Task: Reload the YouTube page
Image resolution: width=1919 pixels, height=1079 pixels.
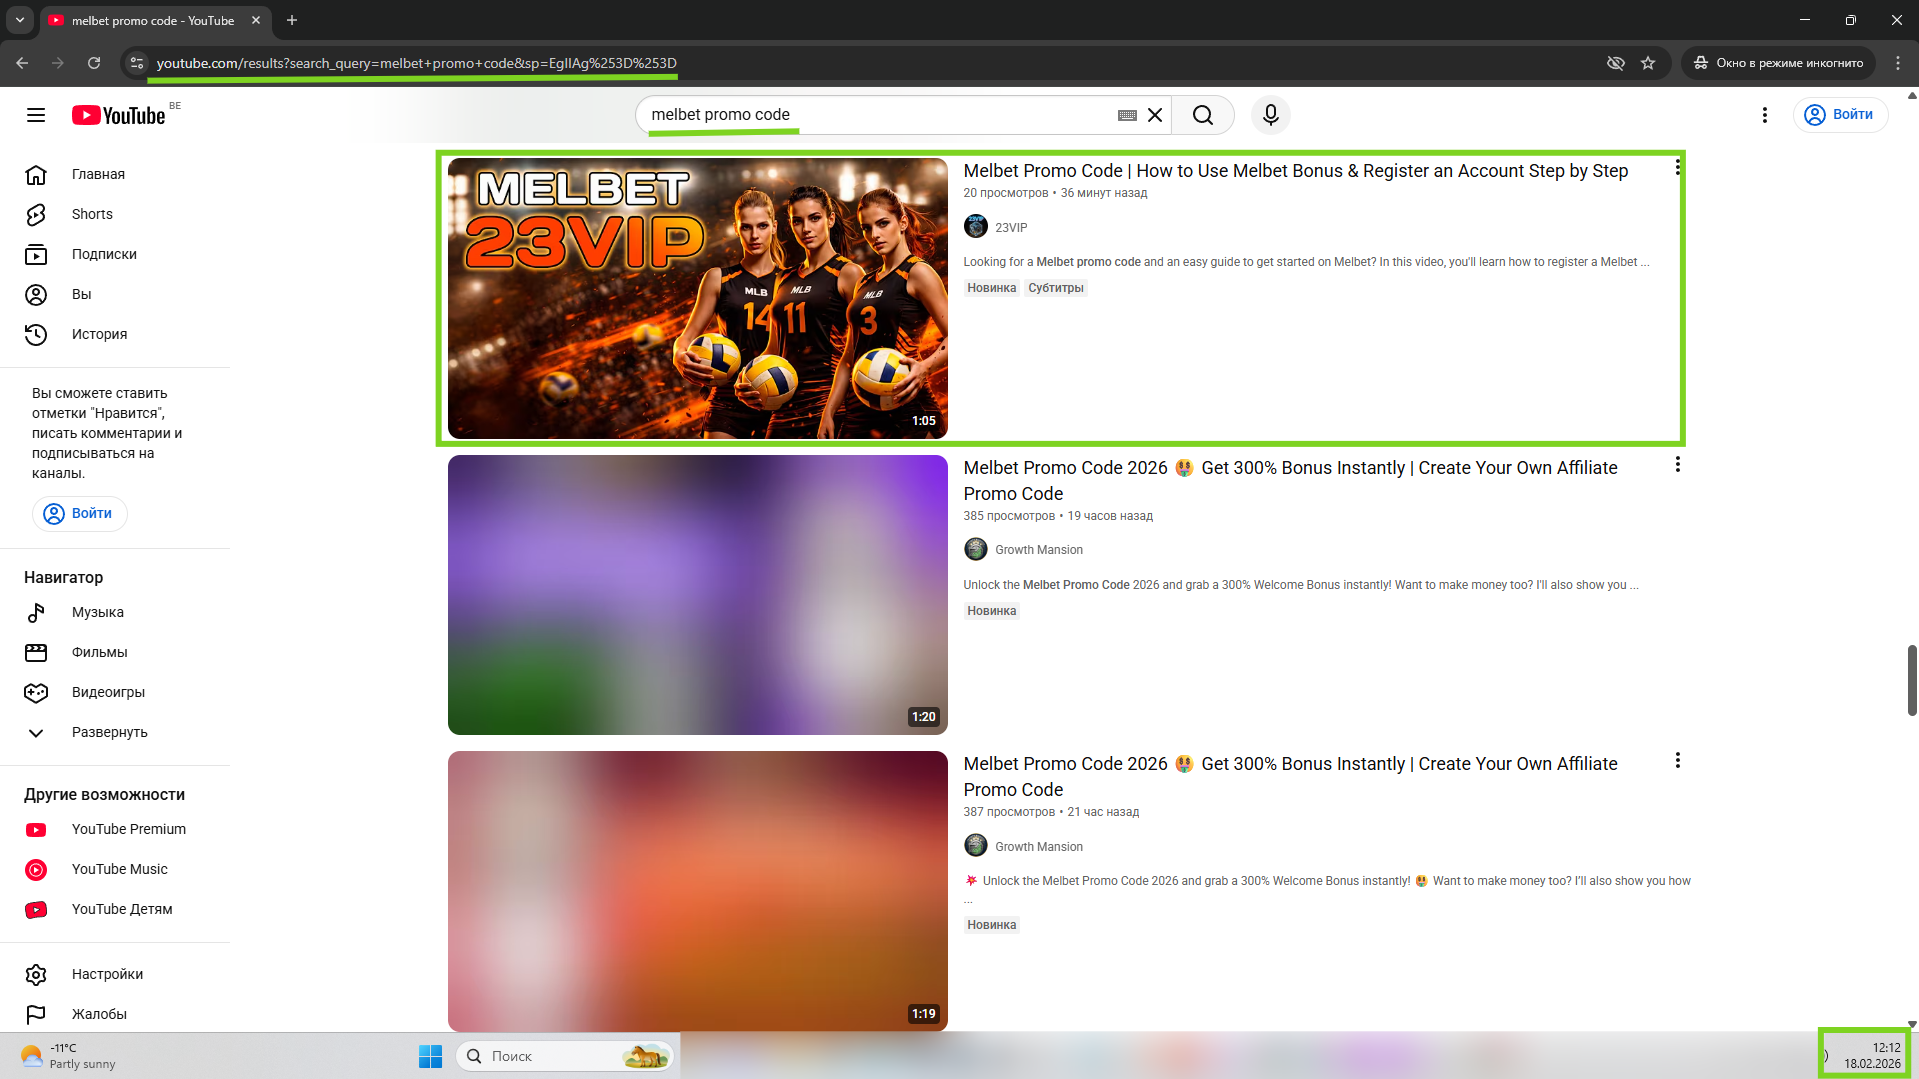Action: click(94, 63)
